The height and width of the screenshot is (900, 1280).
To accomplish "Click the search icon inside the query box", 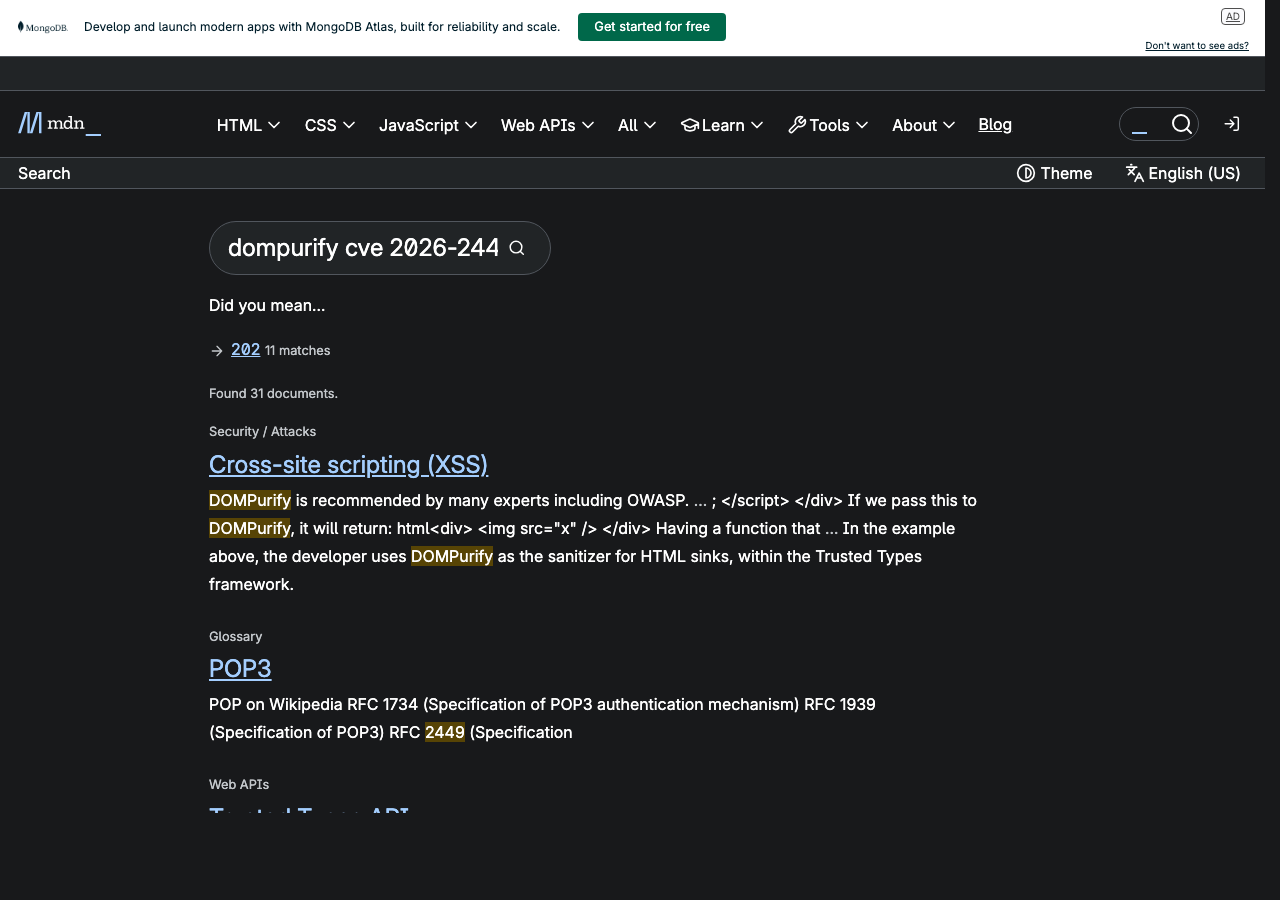I will 516,247.
